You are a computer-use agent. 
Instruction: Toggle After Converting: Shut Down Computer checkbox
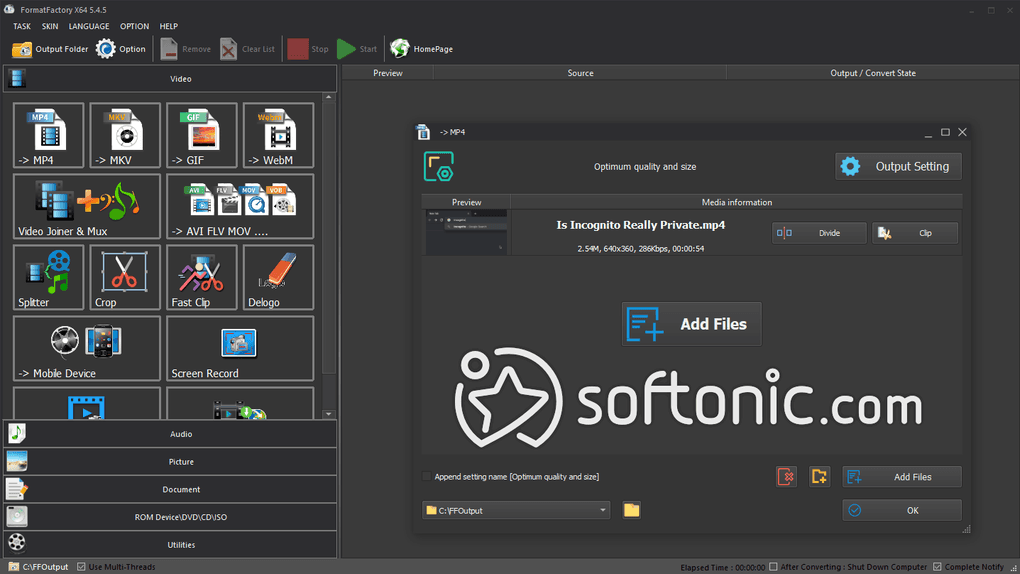tap(773, 567)
